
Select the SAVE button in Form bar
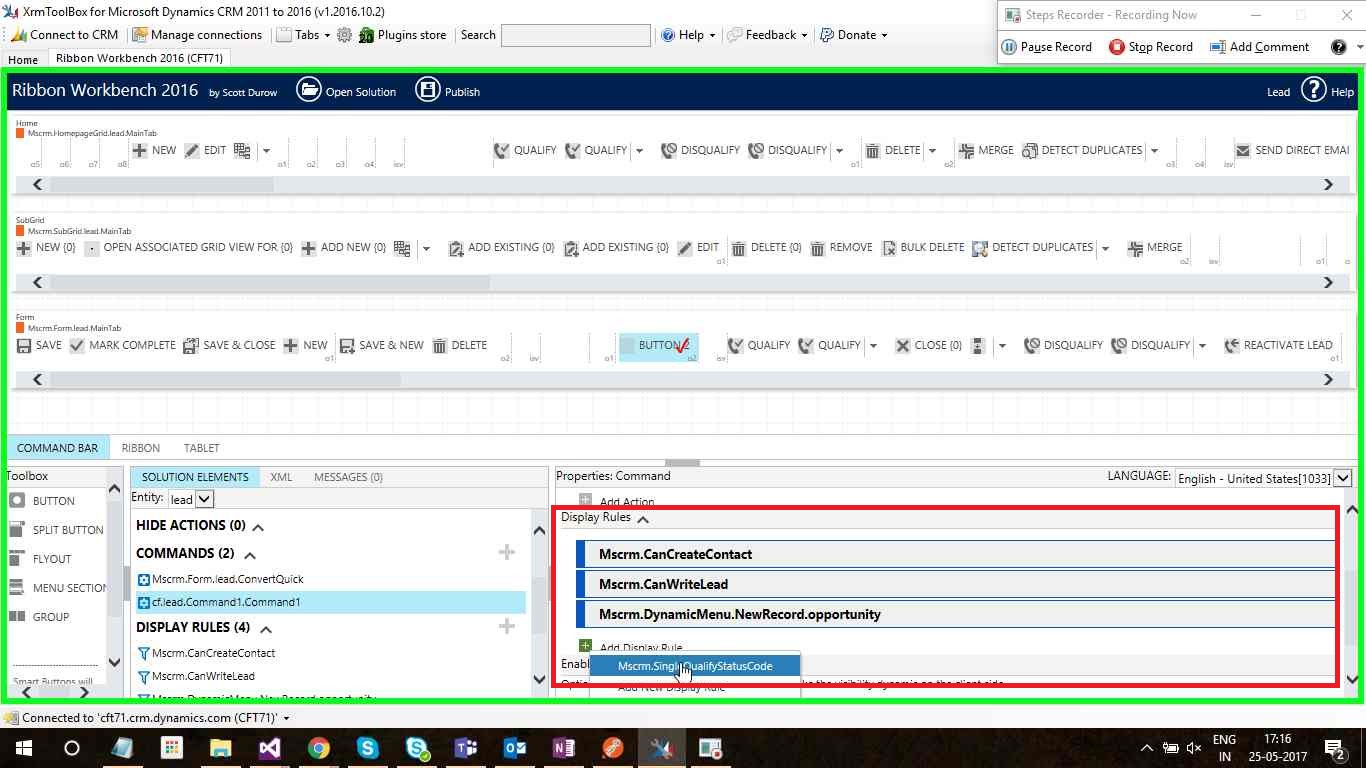pos(39,346)
